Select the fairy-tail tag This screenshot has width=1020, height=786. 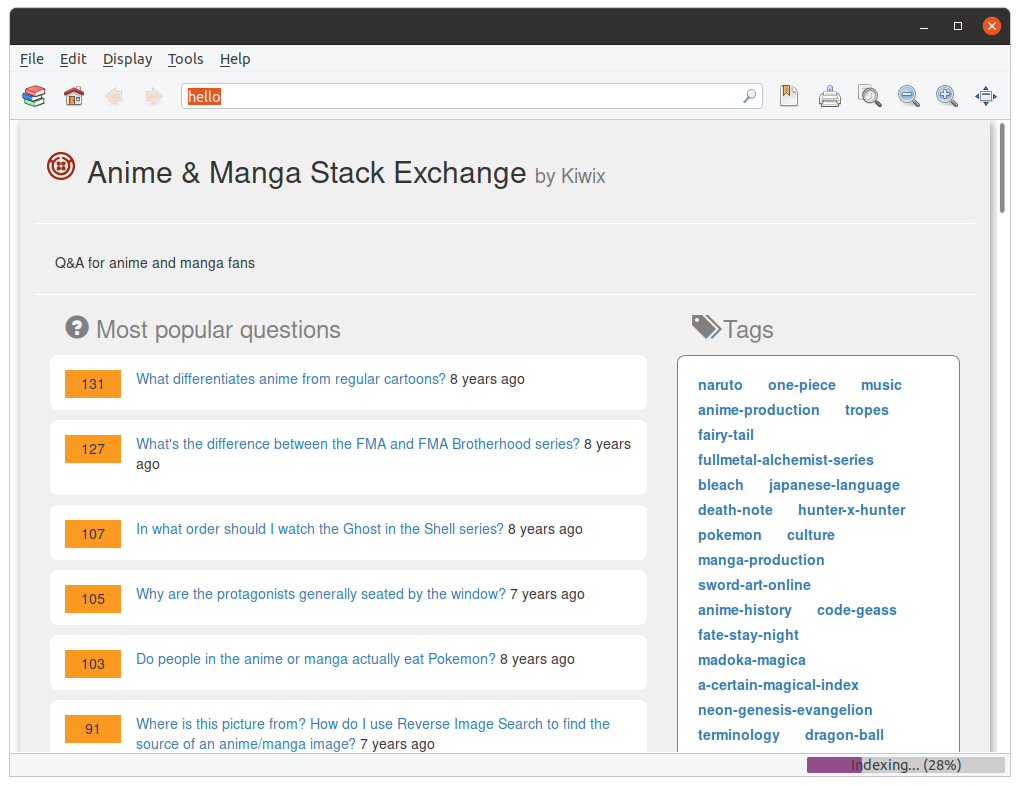pyautogui.click(x=726, y=435)
